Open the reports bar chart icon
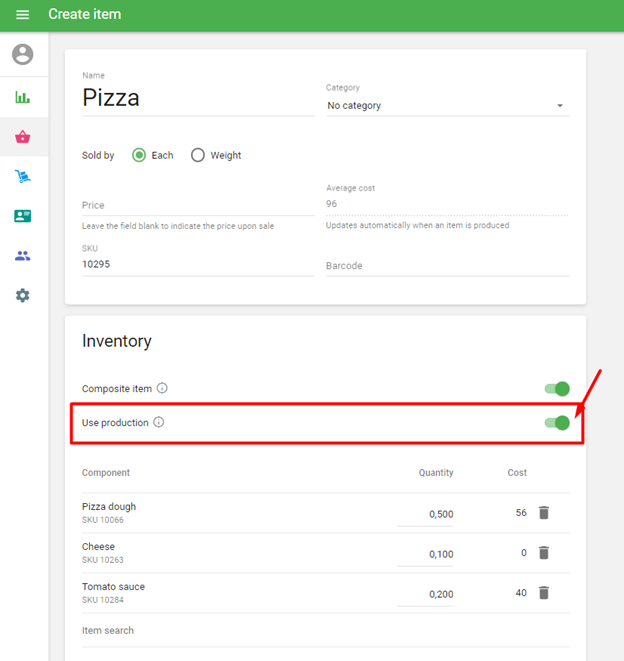The image size is (624, 661). [22, 97]
